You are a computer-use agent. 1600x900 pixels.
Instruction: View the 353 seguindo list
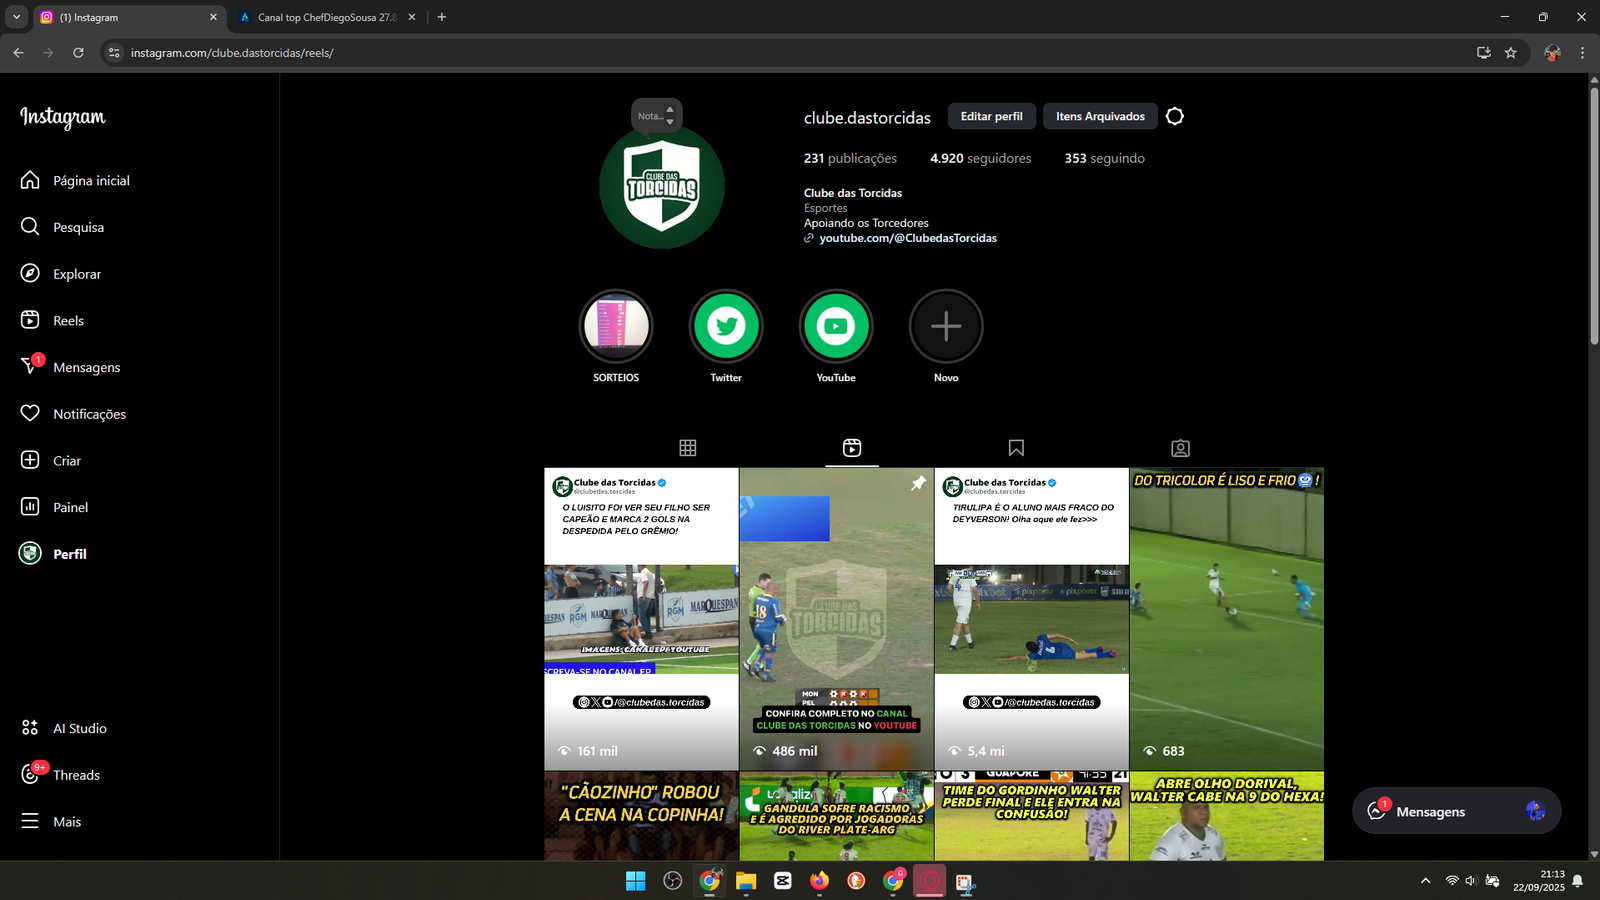point(1104,158)
